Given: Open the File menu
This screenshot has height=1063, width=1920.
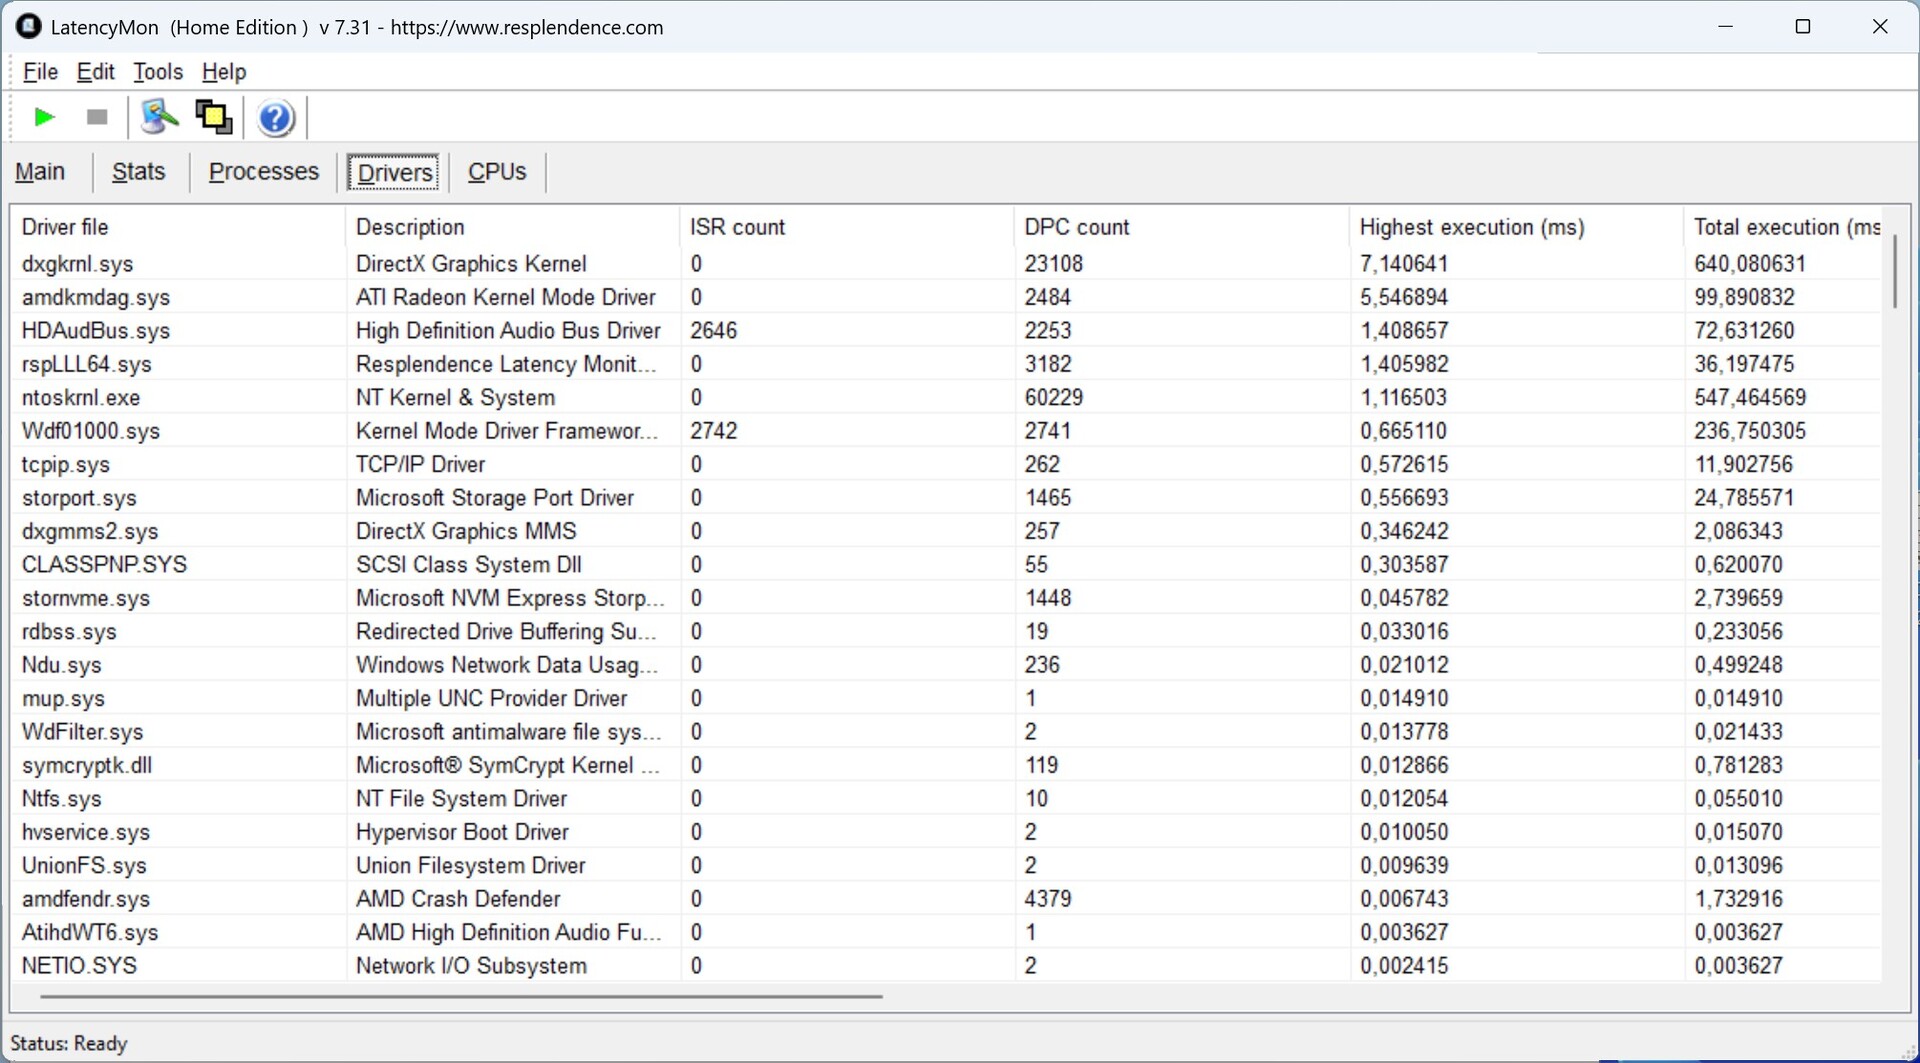Looking at the screenshot, I should (40, 72).
